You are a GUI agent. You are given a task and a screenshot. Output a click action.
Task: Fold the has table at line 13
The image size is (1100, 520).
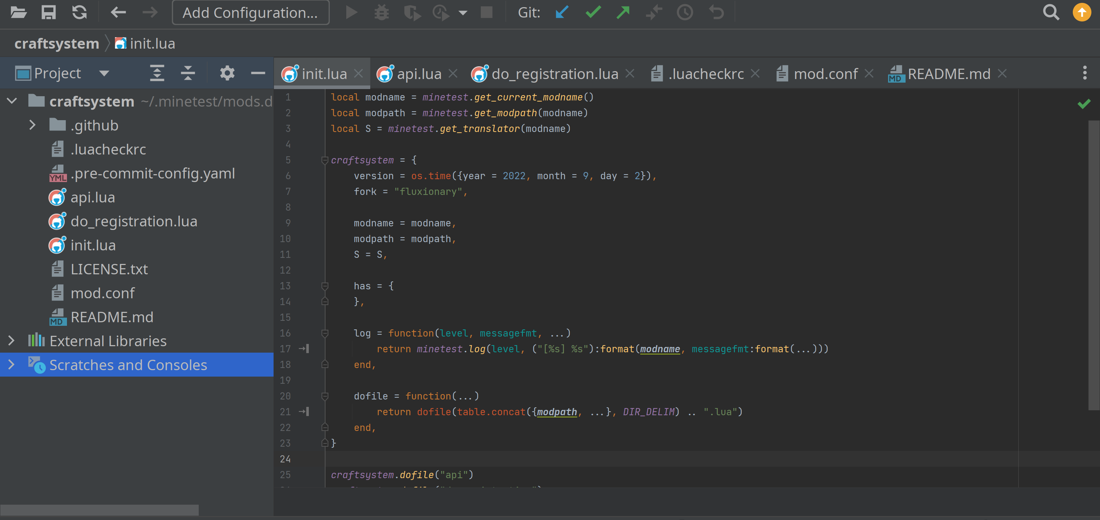click(x=324, y=286)
